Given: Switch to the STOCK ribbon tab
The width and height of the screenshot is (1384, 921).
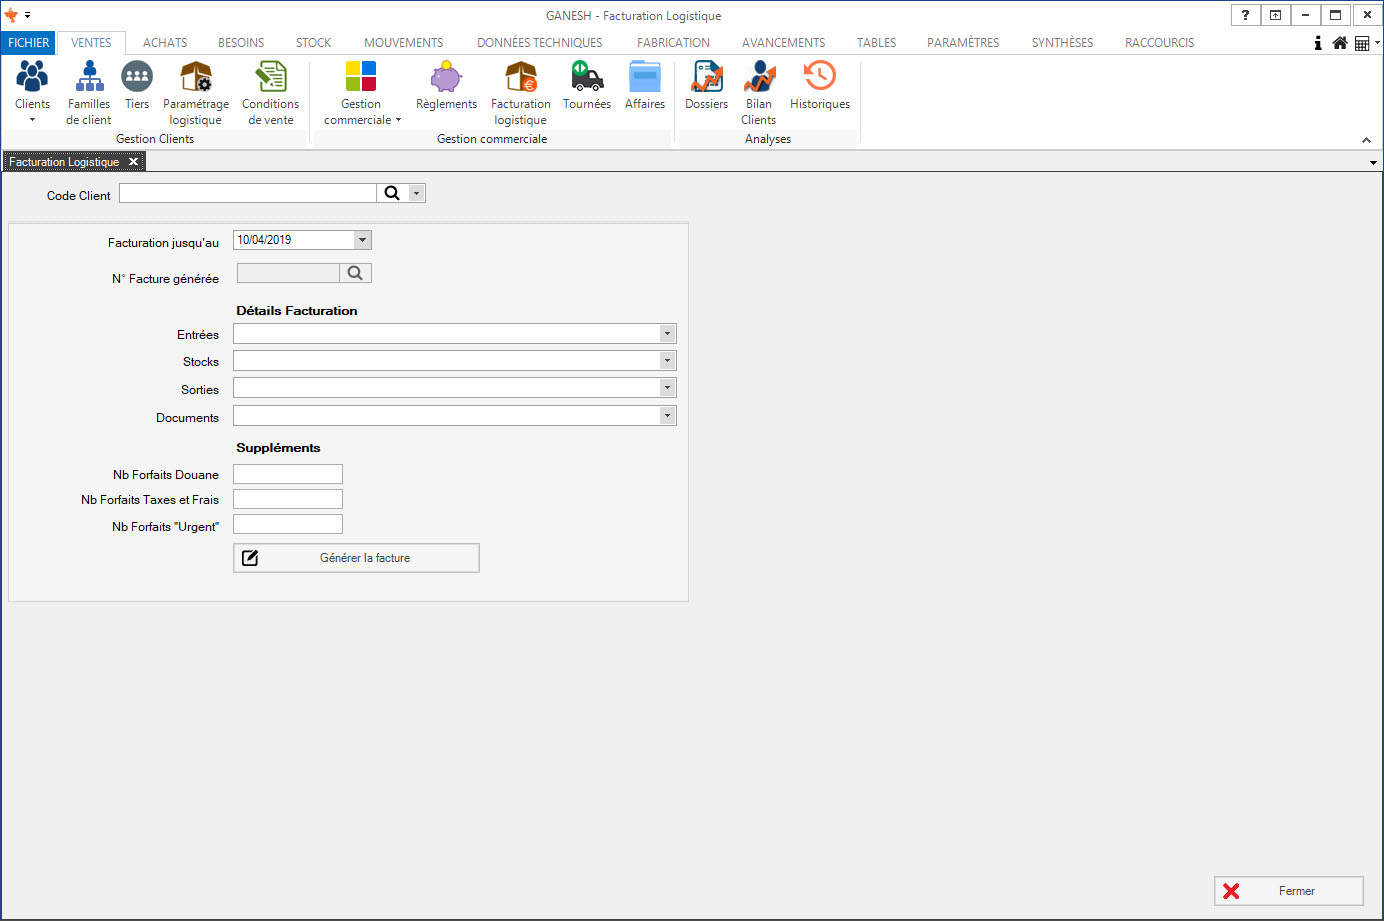Looking at the screenshot, I should pos(313,43).
